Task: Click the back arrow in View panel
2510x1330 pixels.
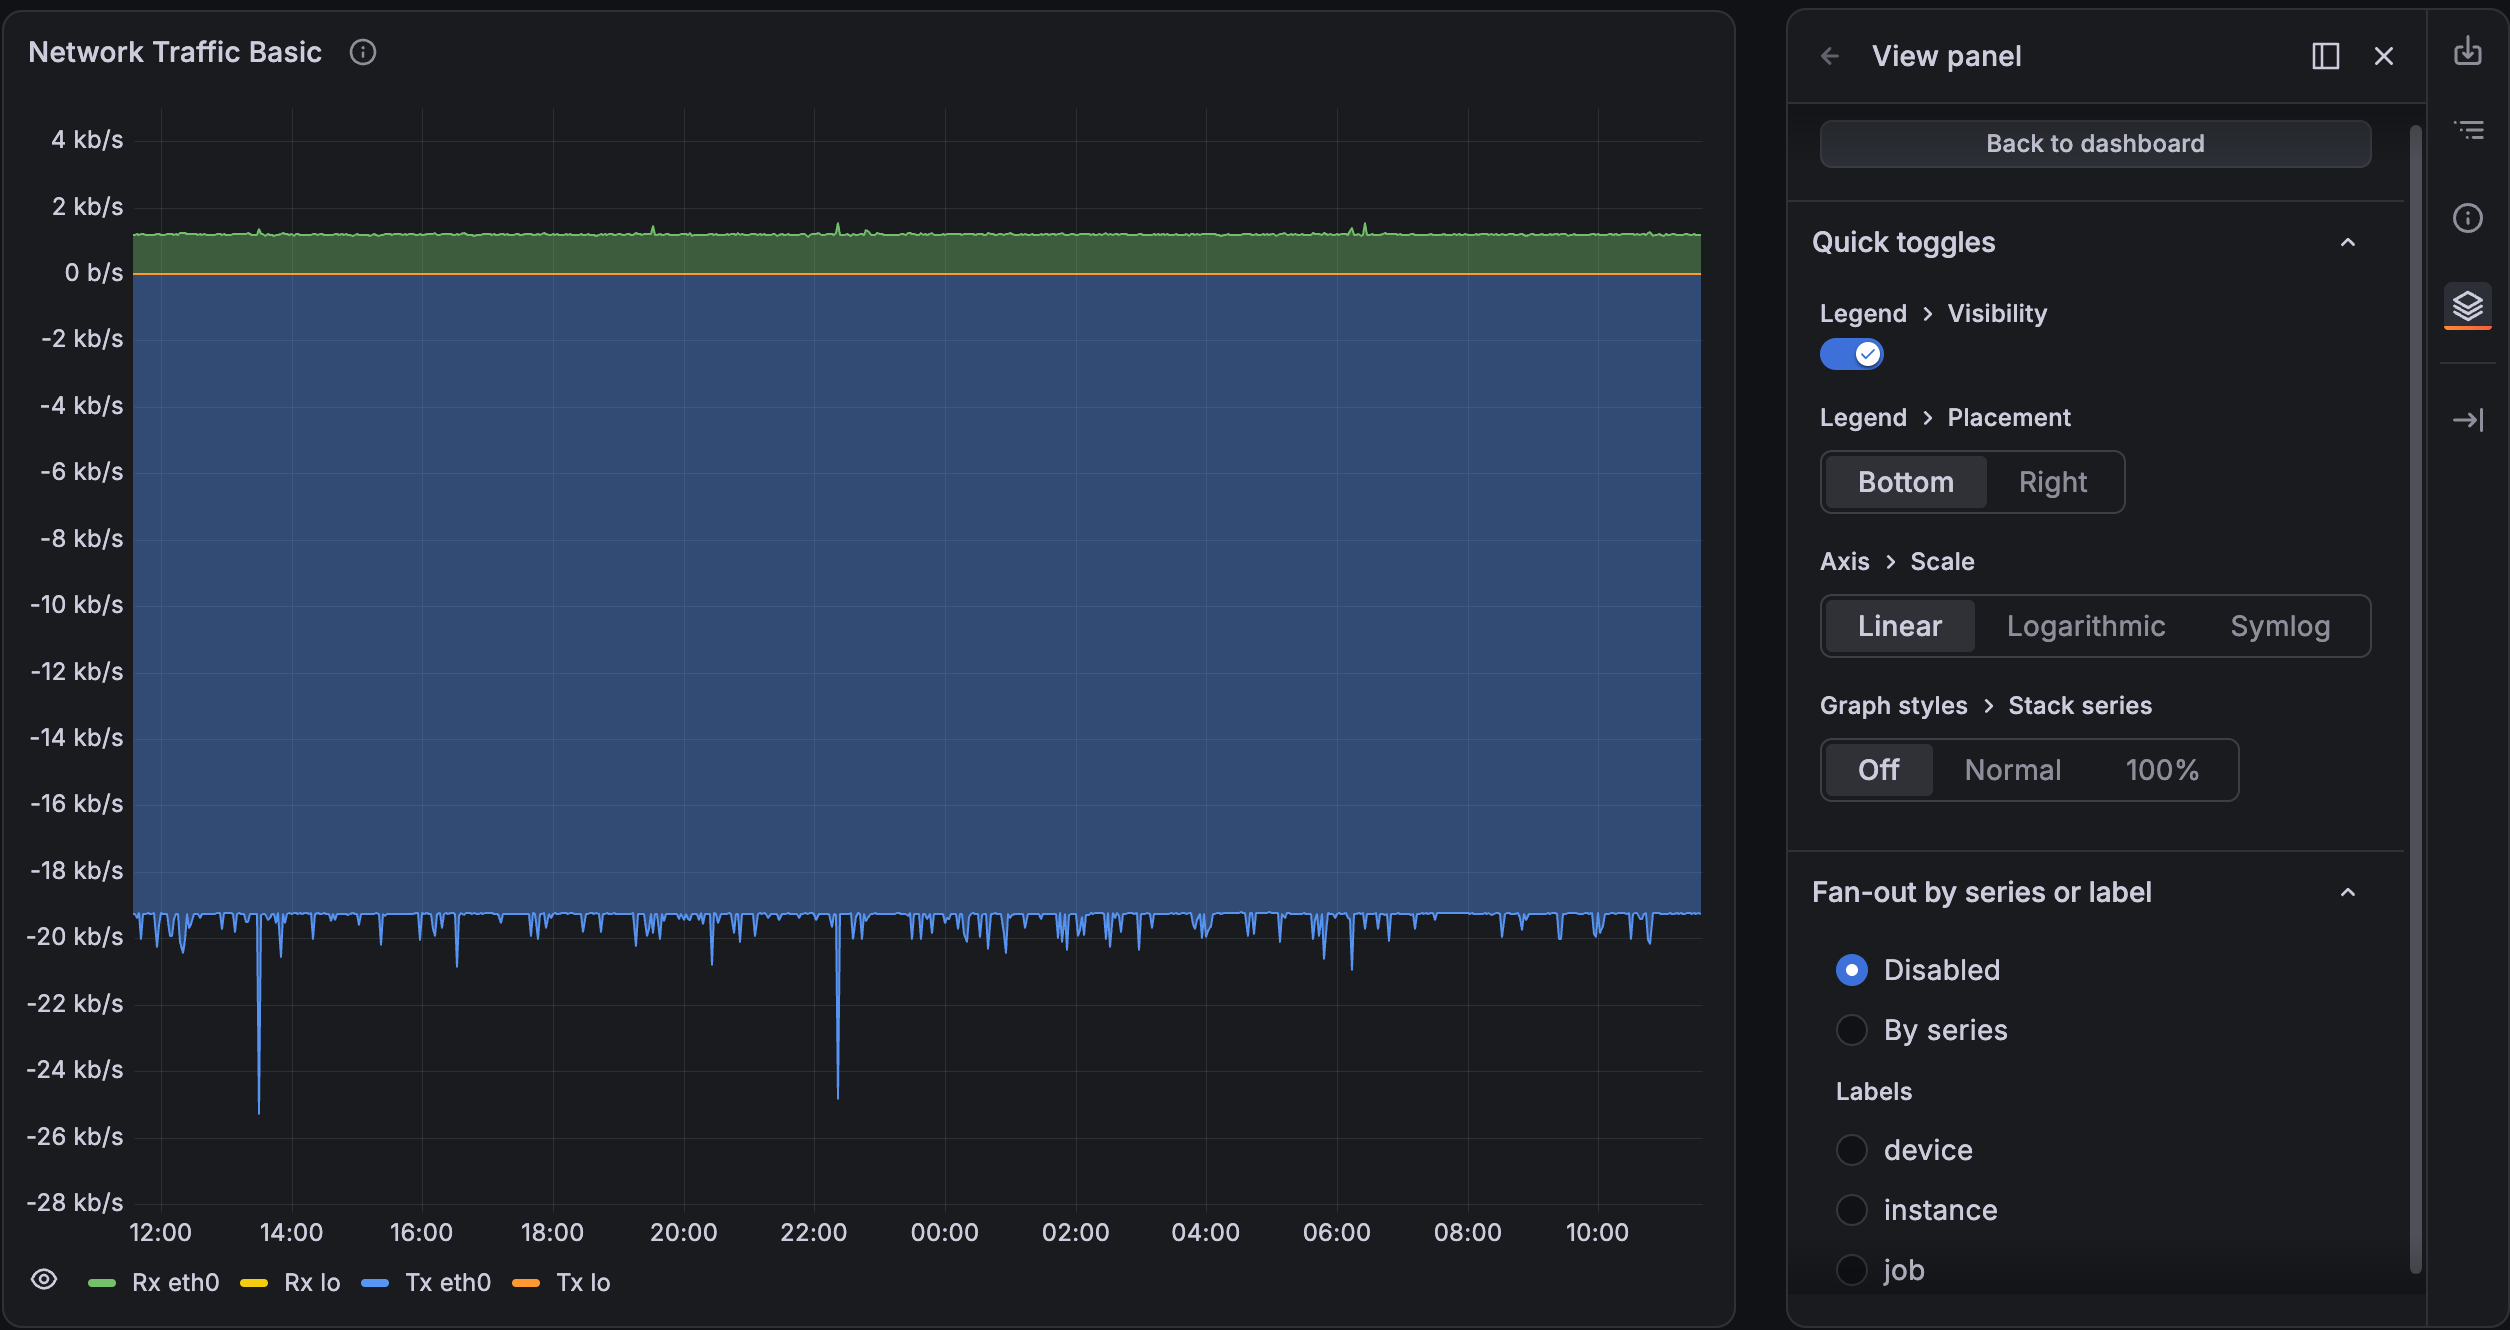Action: pyautogui.click(x=1830, y=56)
